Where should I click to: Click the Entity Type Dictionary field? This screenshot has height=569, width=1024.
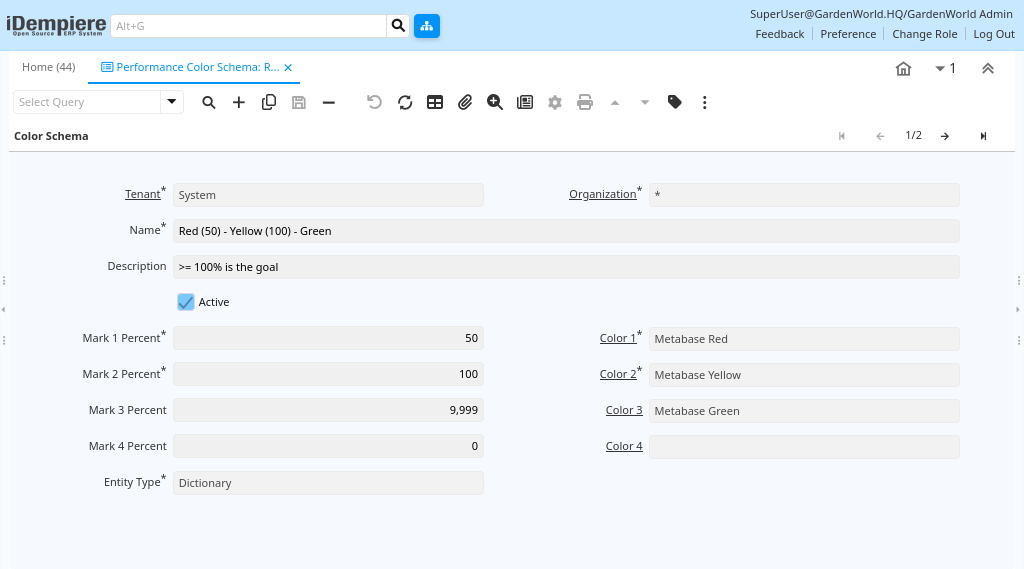coord(328,483)
